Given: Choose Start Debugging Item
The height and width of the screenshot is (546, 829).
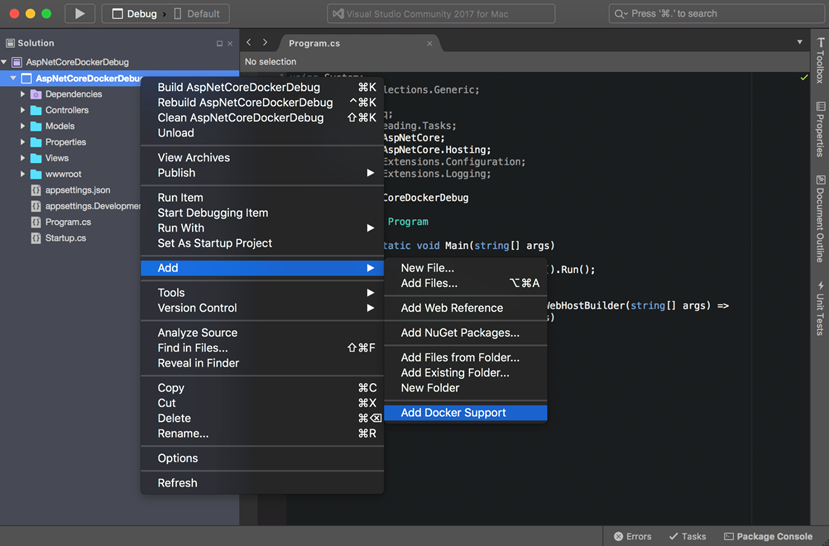Looking at the screenshot, I should pyautogui.click(x=262, y=212).
